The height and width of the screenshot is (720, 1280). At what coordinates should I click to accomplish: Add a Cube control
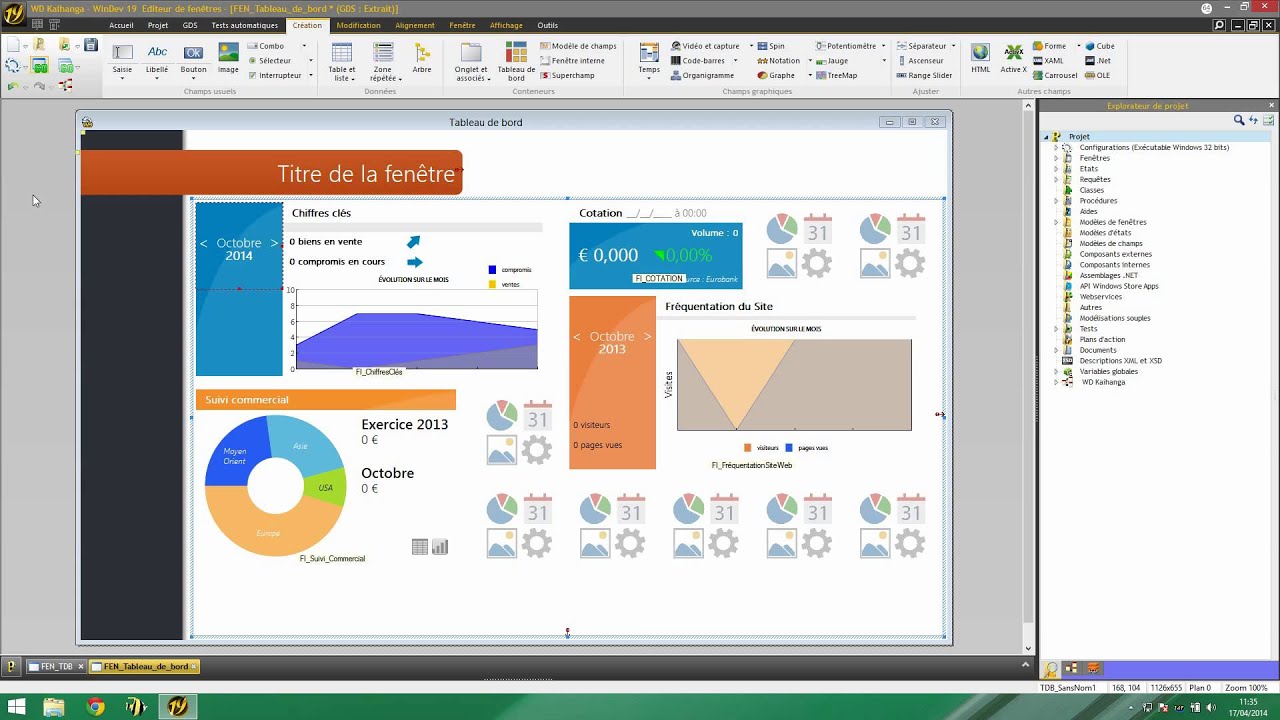coord(1100,46)
